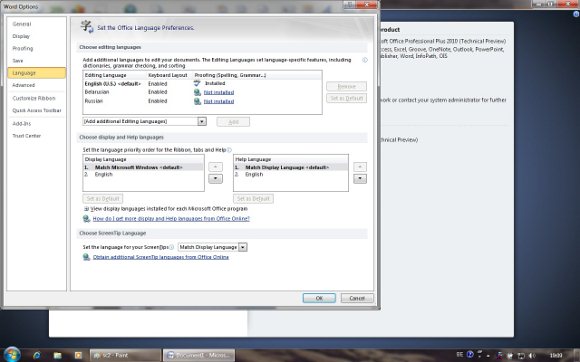The height and width of the screenshot is (362, 580).
Task: Click the OK button
Action: [319, 298]
